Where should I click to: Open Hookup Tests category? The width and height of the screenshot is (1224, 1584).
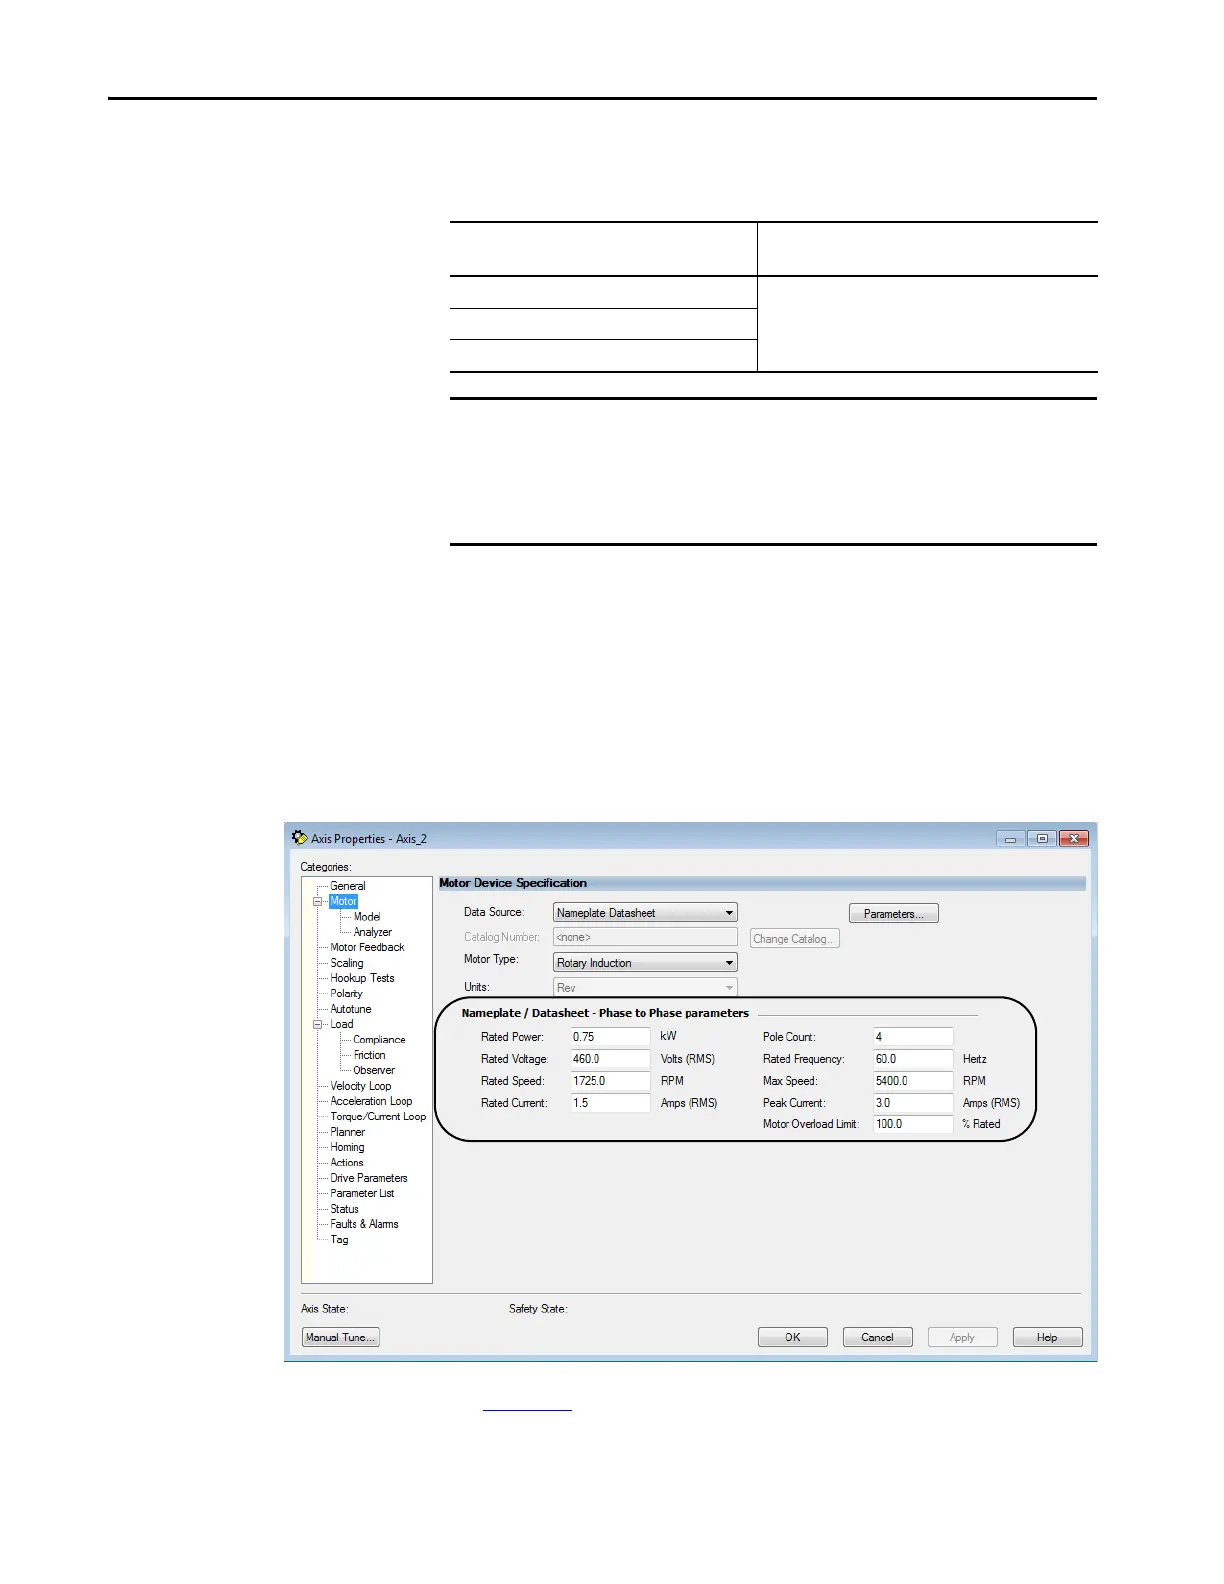362,978
